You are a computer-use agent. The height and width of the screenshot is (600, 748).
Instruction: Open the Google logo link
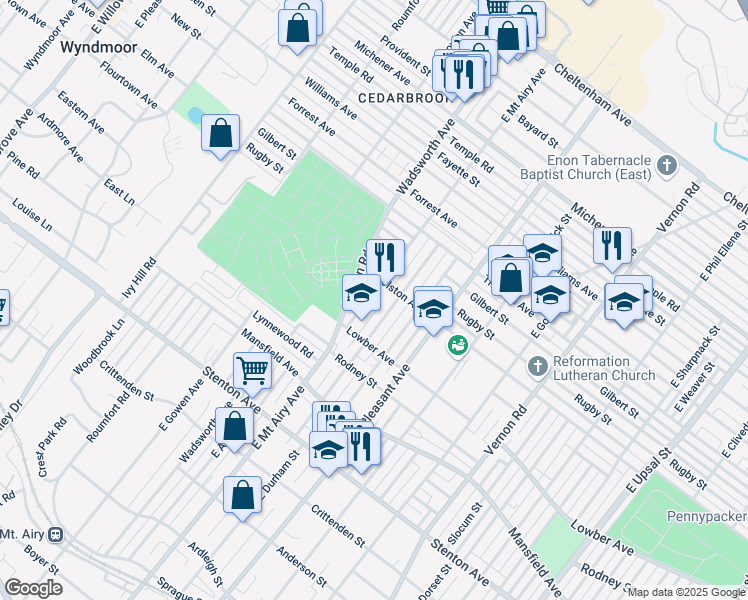tap(33, 588)
